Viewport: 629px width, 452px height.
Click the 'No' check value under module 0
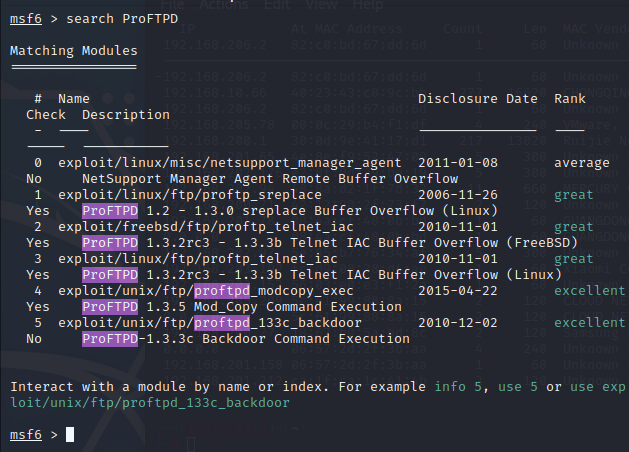click(x=34, y=179)
